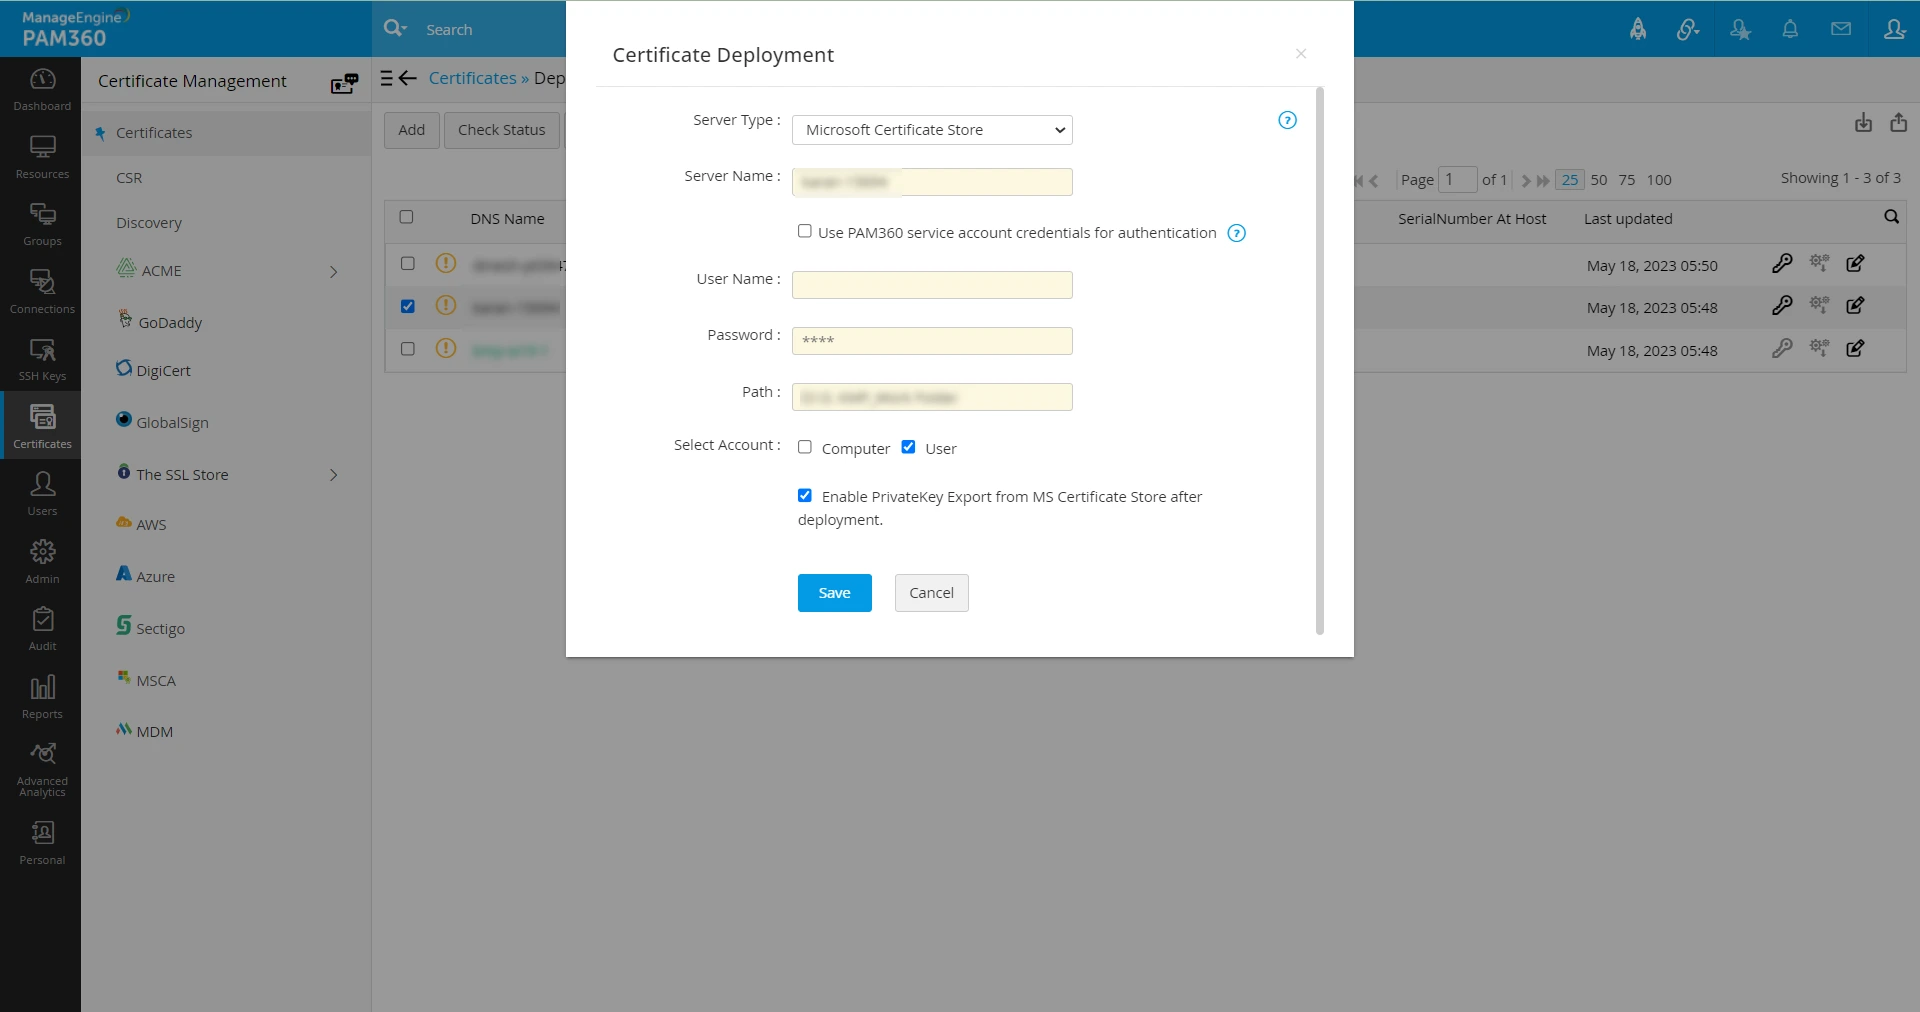Expand The SSL Store submenu
Image resolution: width=1920 pixels, height=1012 pixels.
click(x=334, y=475)
